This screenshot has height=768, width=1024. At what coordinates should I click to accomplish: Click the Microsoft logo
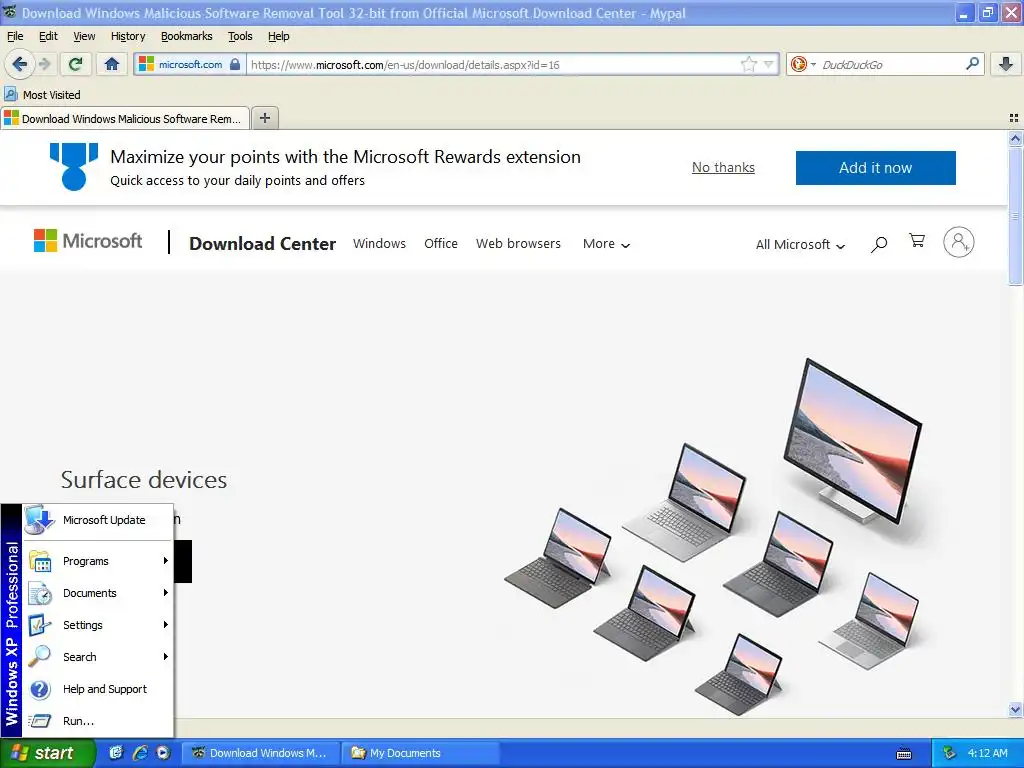88,241
